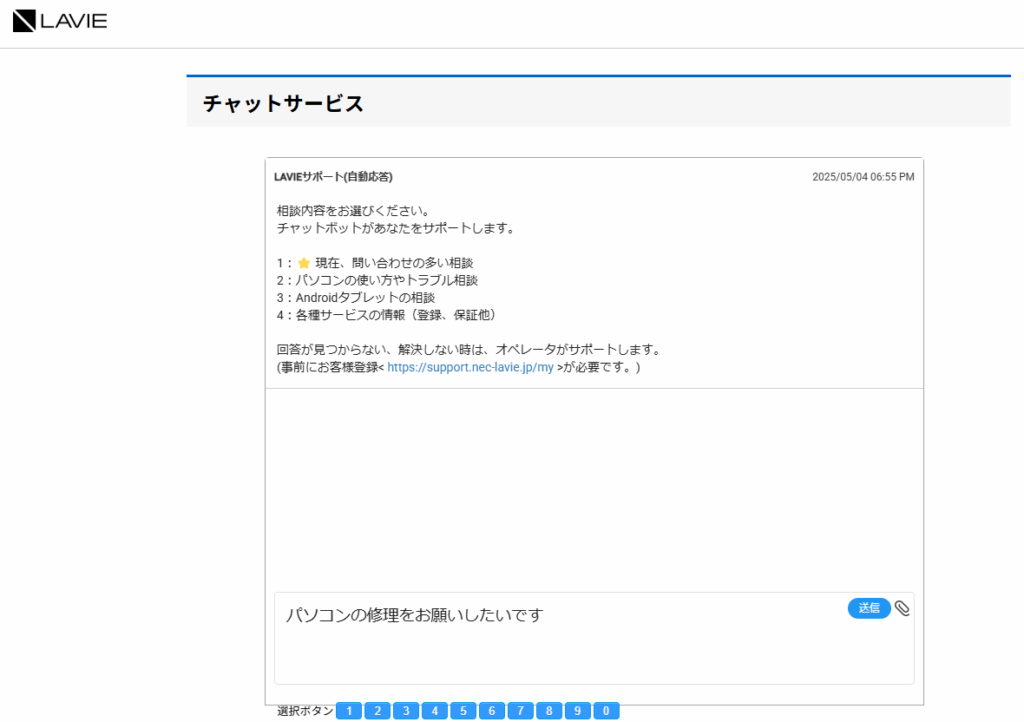Click the チャットサービス page heading
1024x722 pixels.
click(x=282, y=102)
